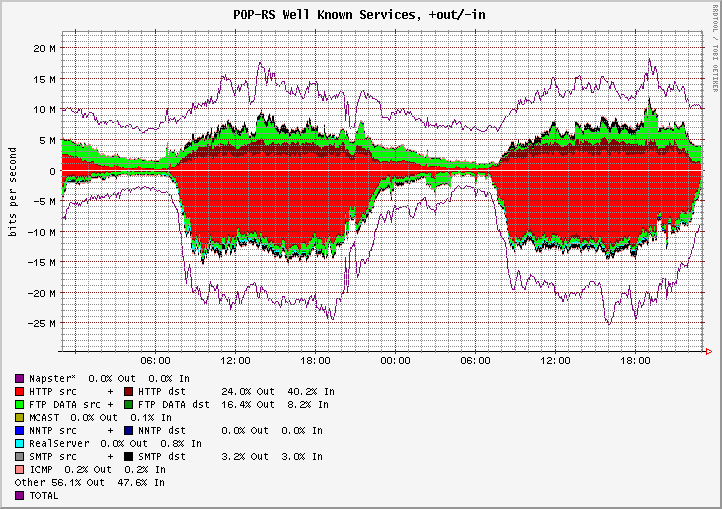Click the 'NNTP src' legend label
The image size is (722, 509).
[x=52, y=431]
